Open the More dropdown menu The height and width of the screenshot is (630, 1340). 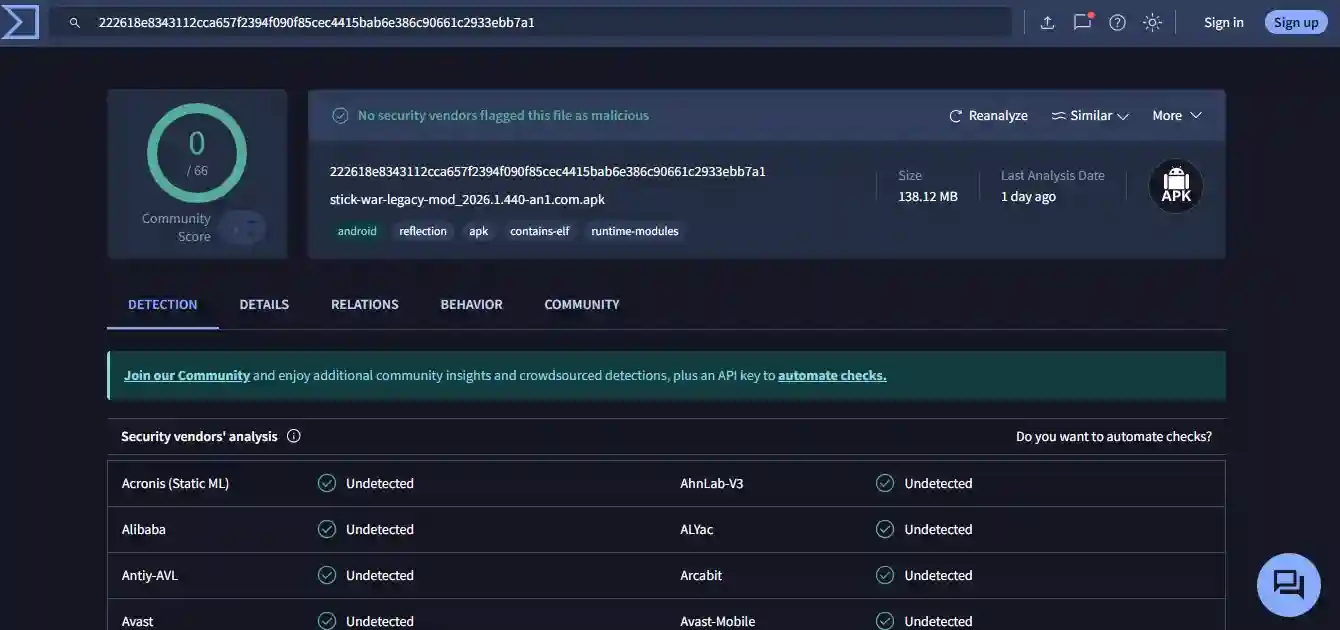(x=1177, y=116)
